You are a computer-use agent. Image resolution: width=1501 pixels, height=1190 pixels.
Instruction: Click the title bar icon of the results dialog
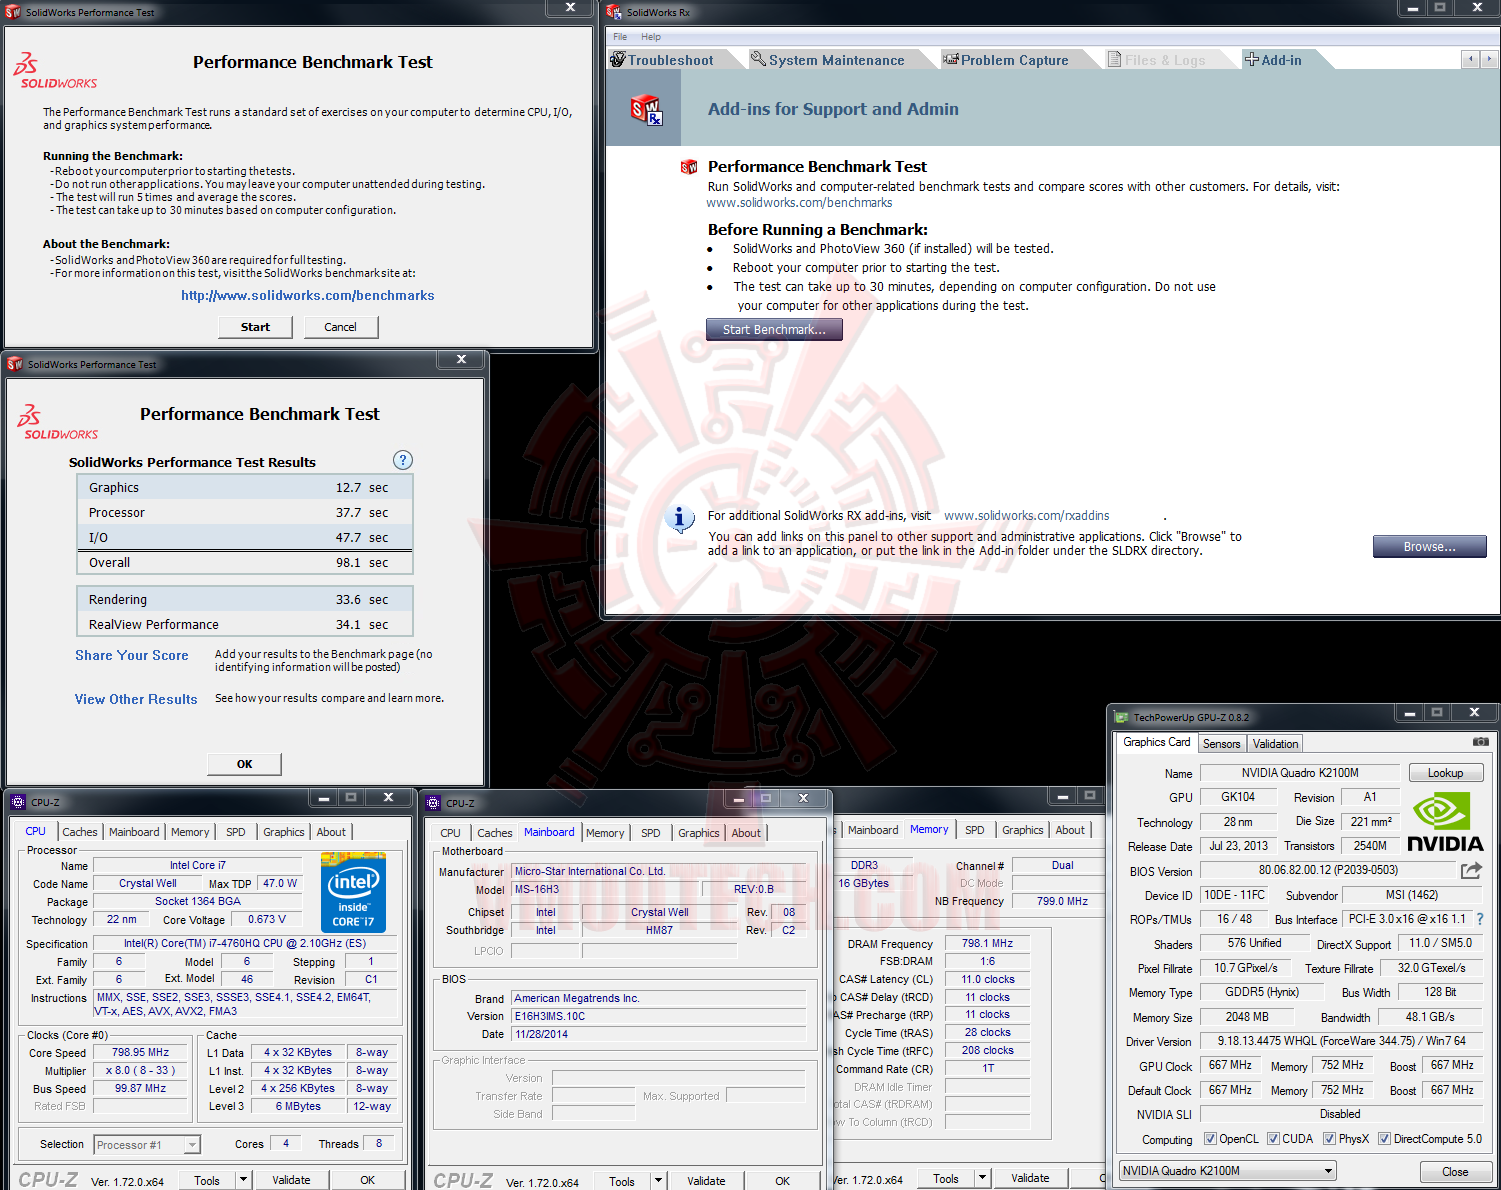15,364
